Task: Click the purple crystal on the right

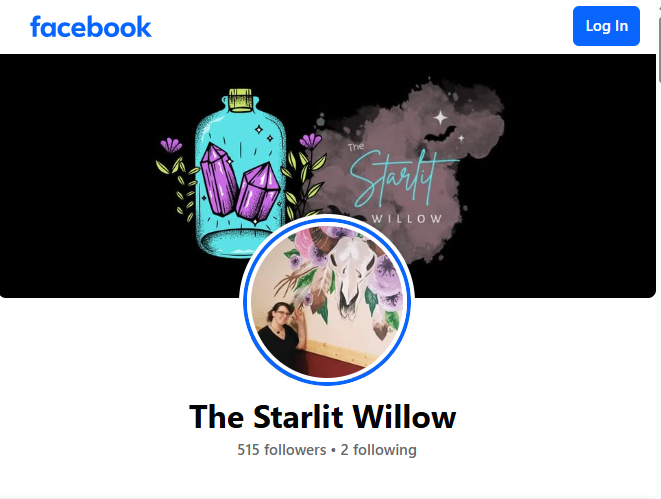Action: pyautogui.click(x=258, y=191)
